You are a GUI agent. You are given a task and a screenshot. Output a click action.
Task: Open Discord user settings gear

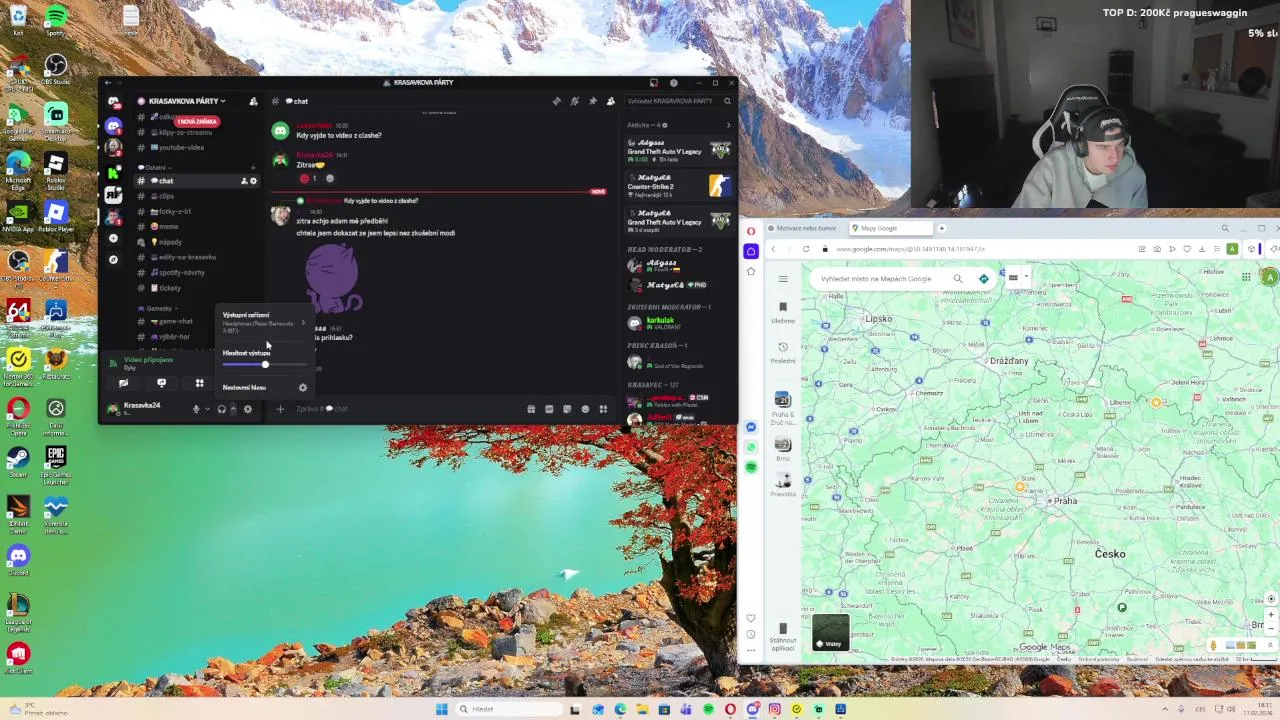point(248,408)
